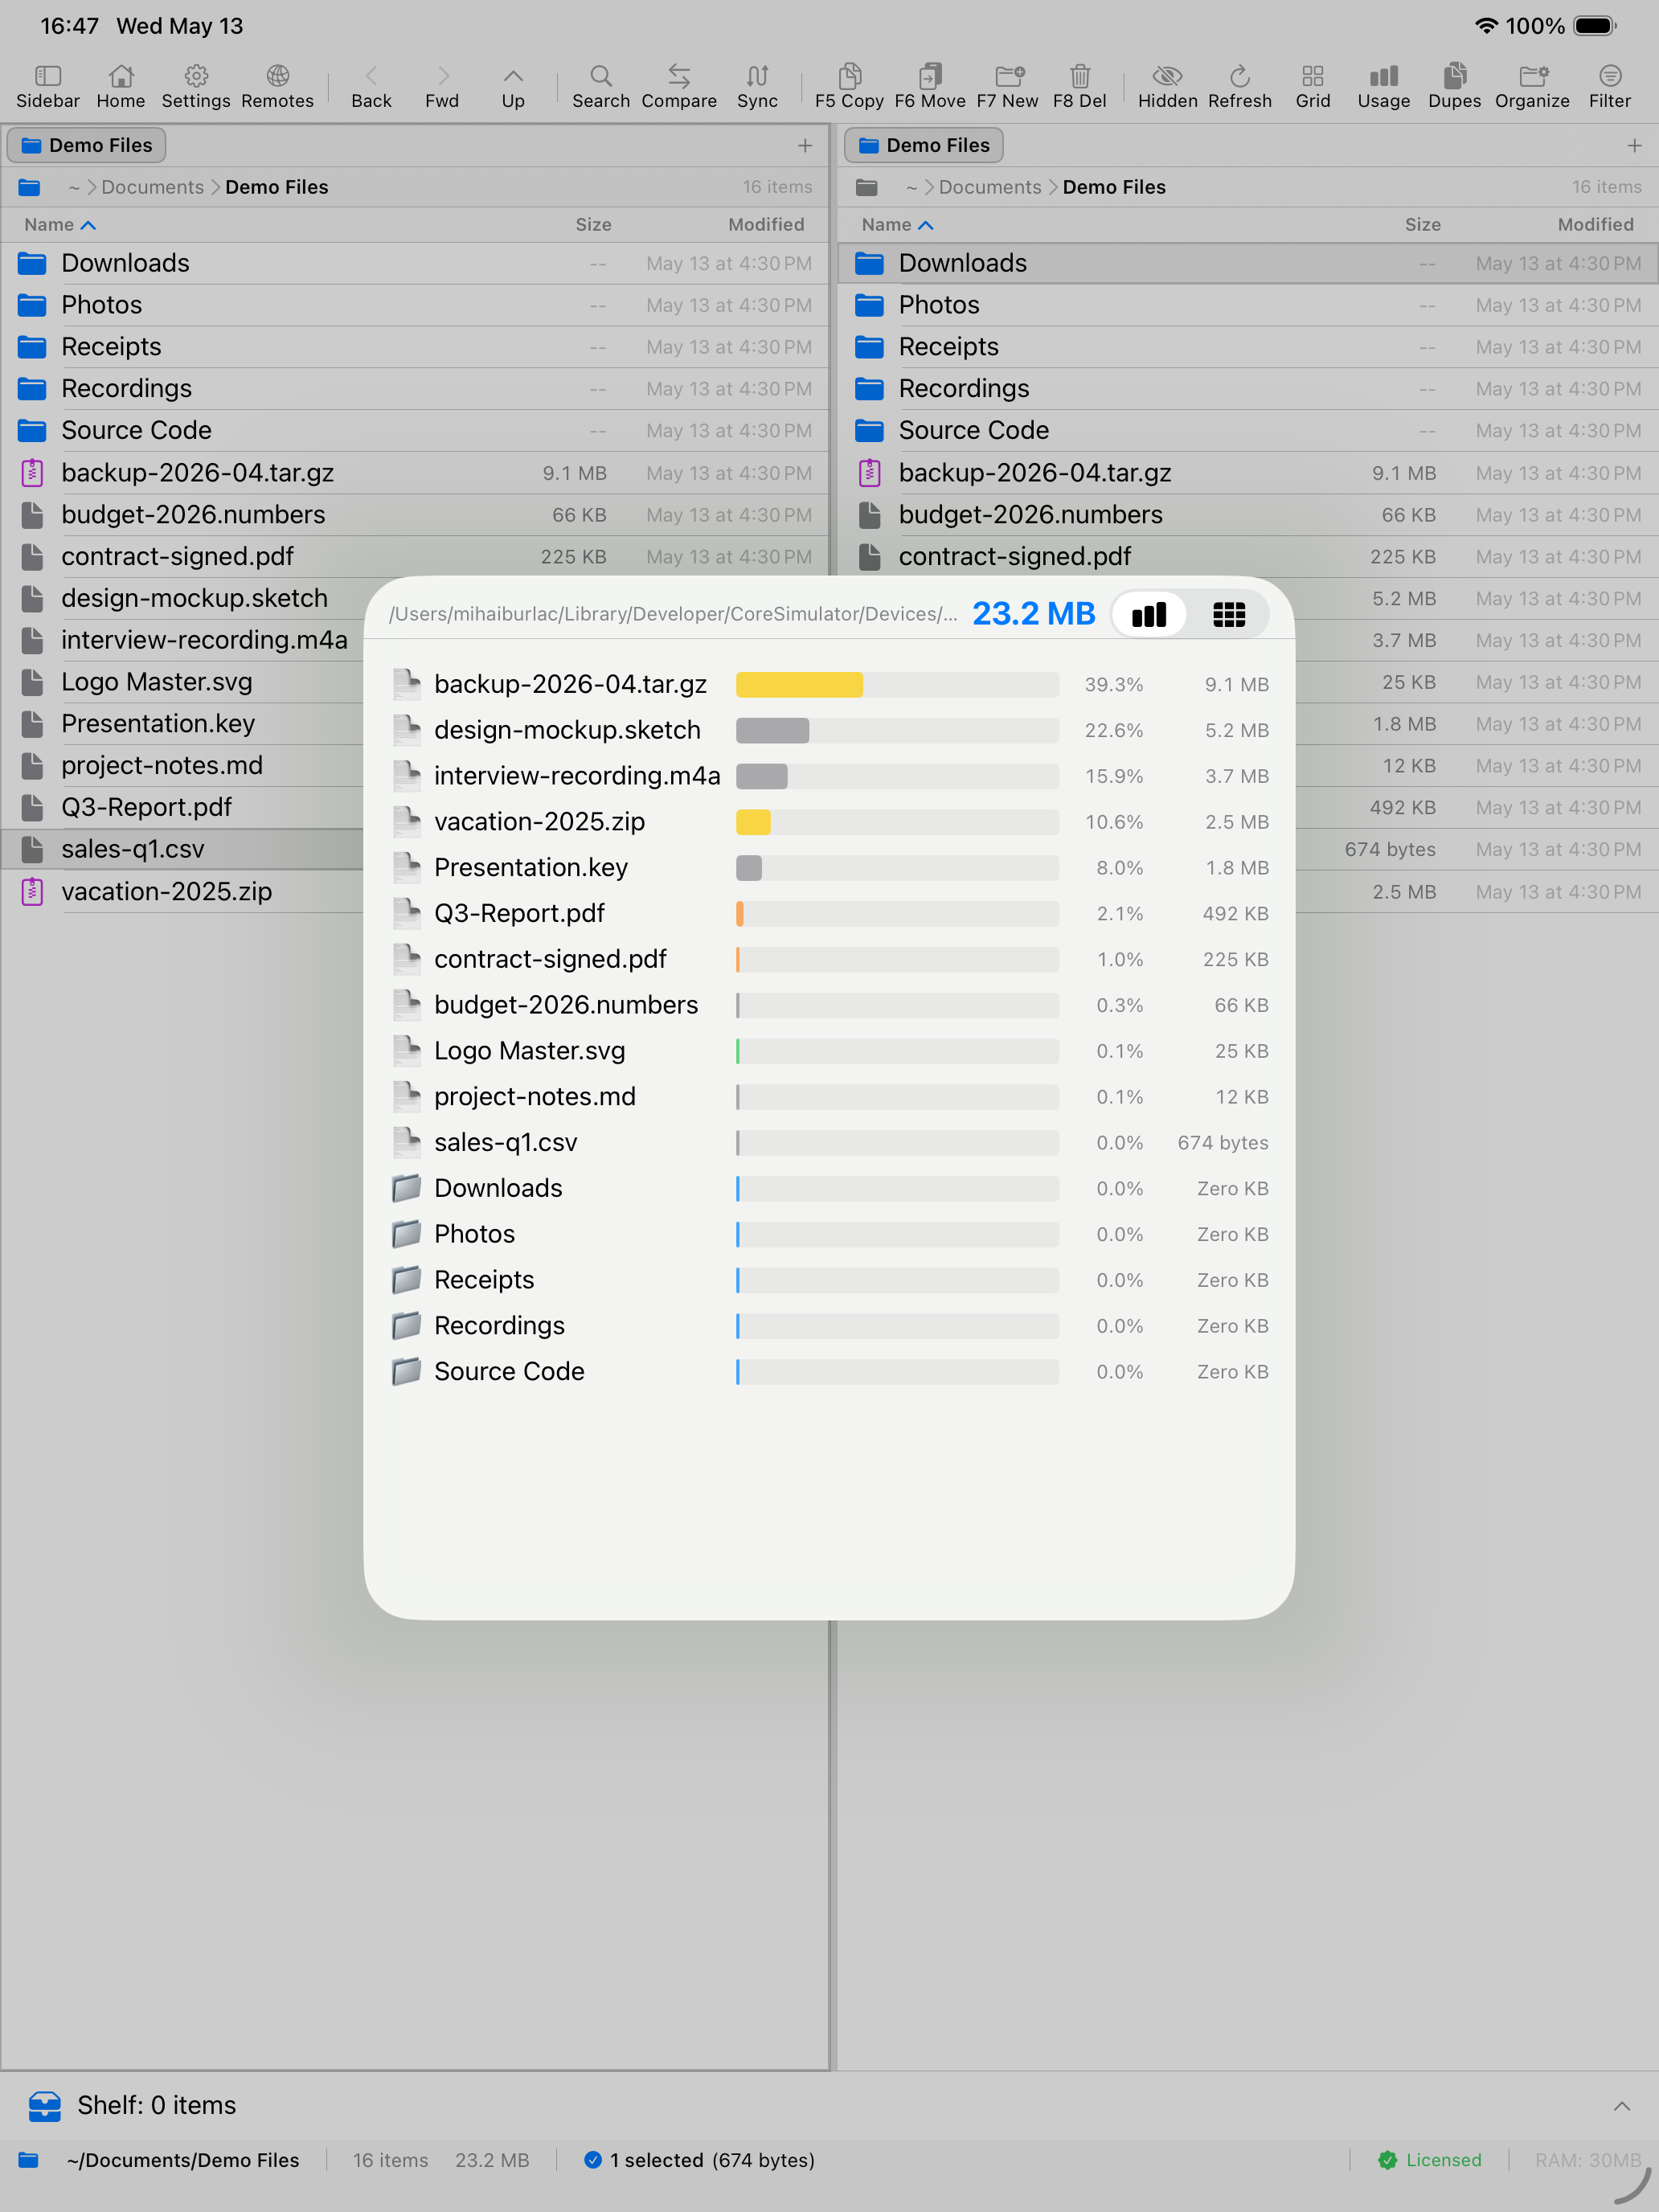
Task: Find duplicates with Dupes
Action: (x=1455, y=87)
